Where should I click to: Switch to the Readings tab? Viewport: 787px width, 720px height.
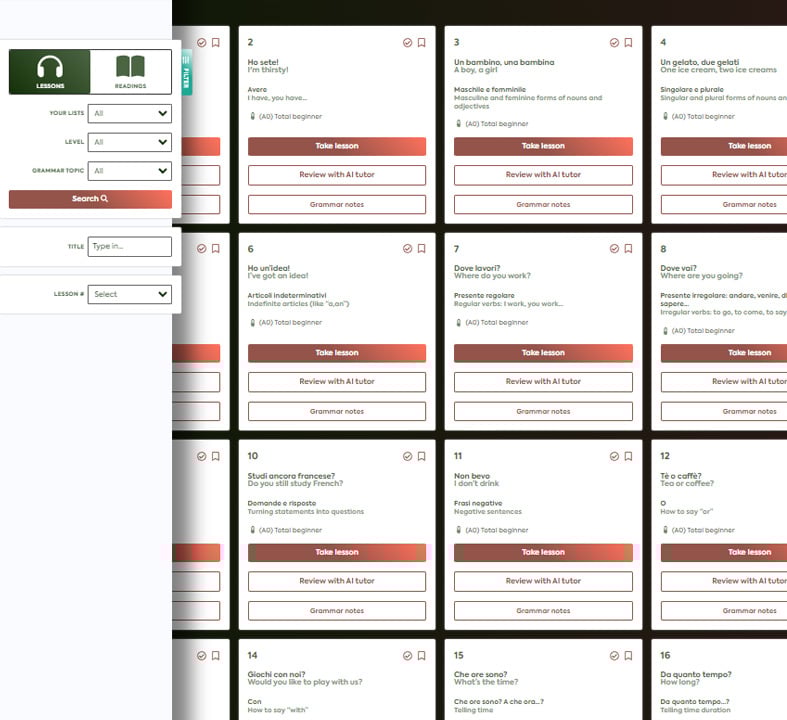(x=130, y=72)
